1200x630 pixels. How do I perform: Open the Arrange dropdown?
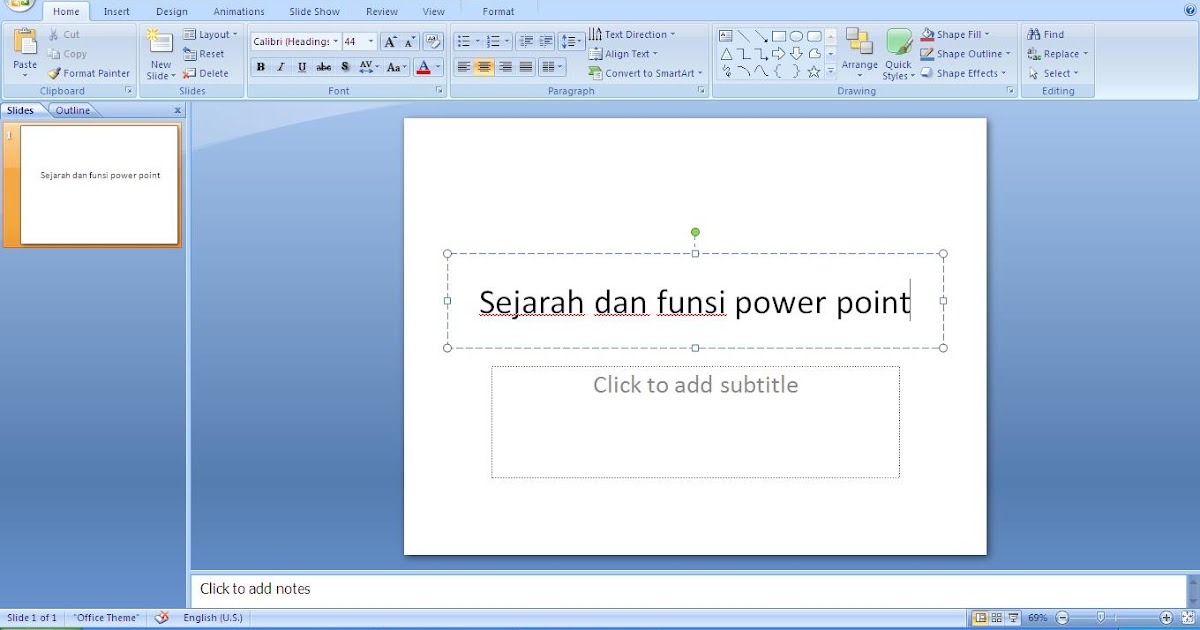(x=859, y=54)
